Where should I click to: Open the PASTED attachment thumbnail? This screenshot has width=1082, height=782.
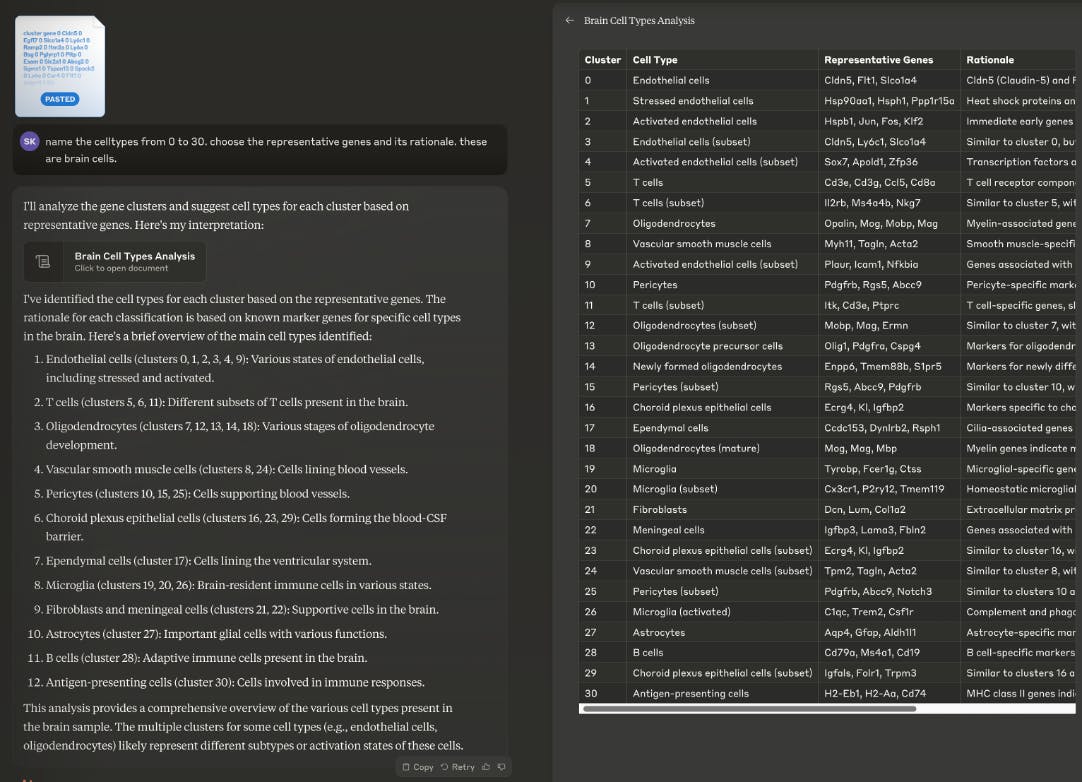(x=60, y=66)
